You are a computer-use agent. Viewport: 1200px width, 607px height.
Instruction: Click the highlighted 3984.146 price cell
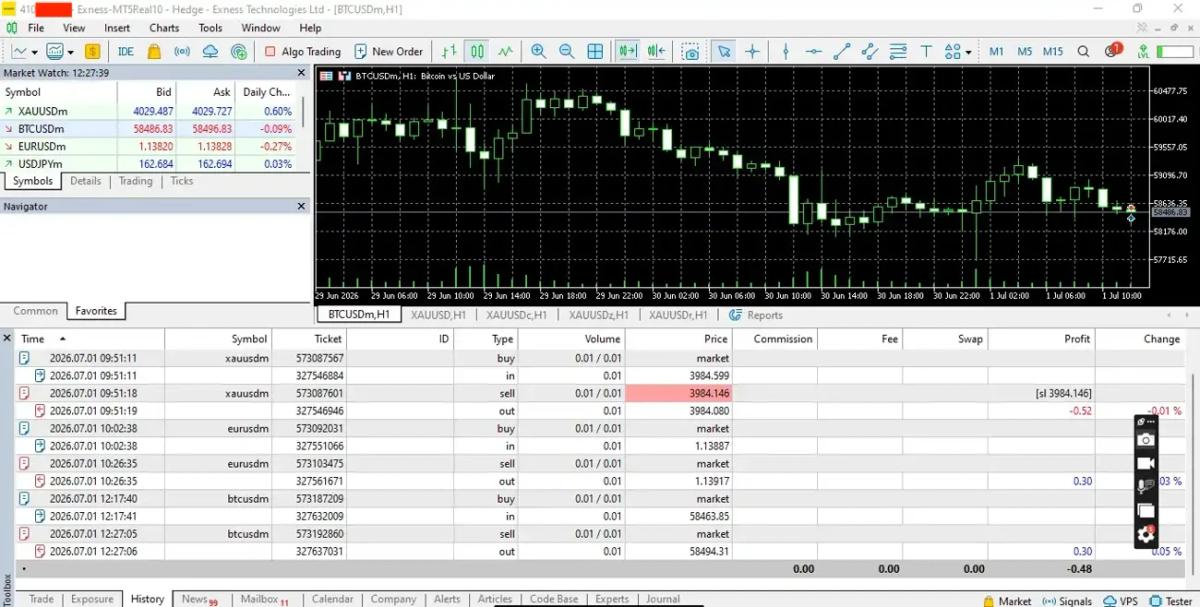coord(678,394)
